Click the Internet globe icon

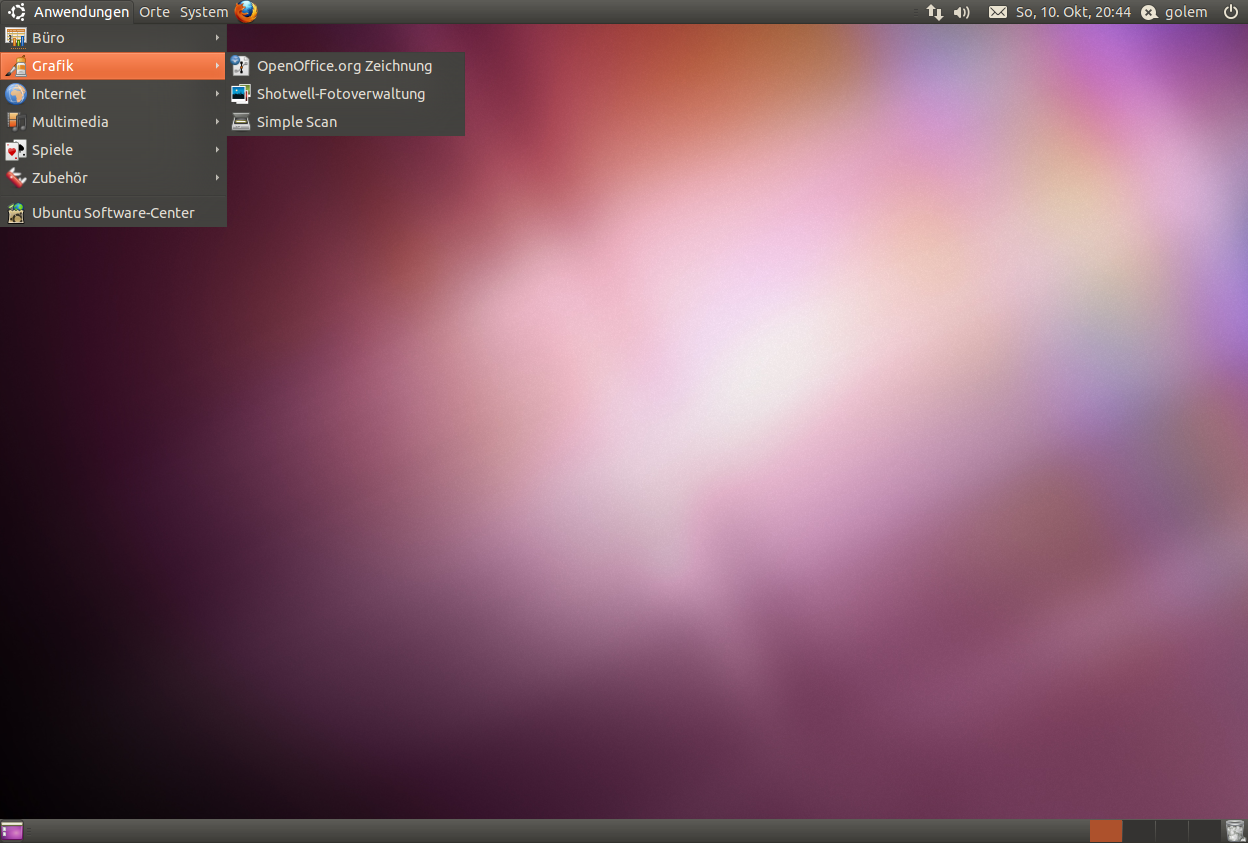pos(16,94)
